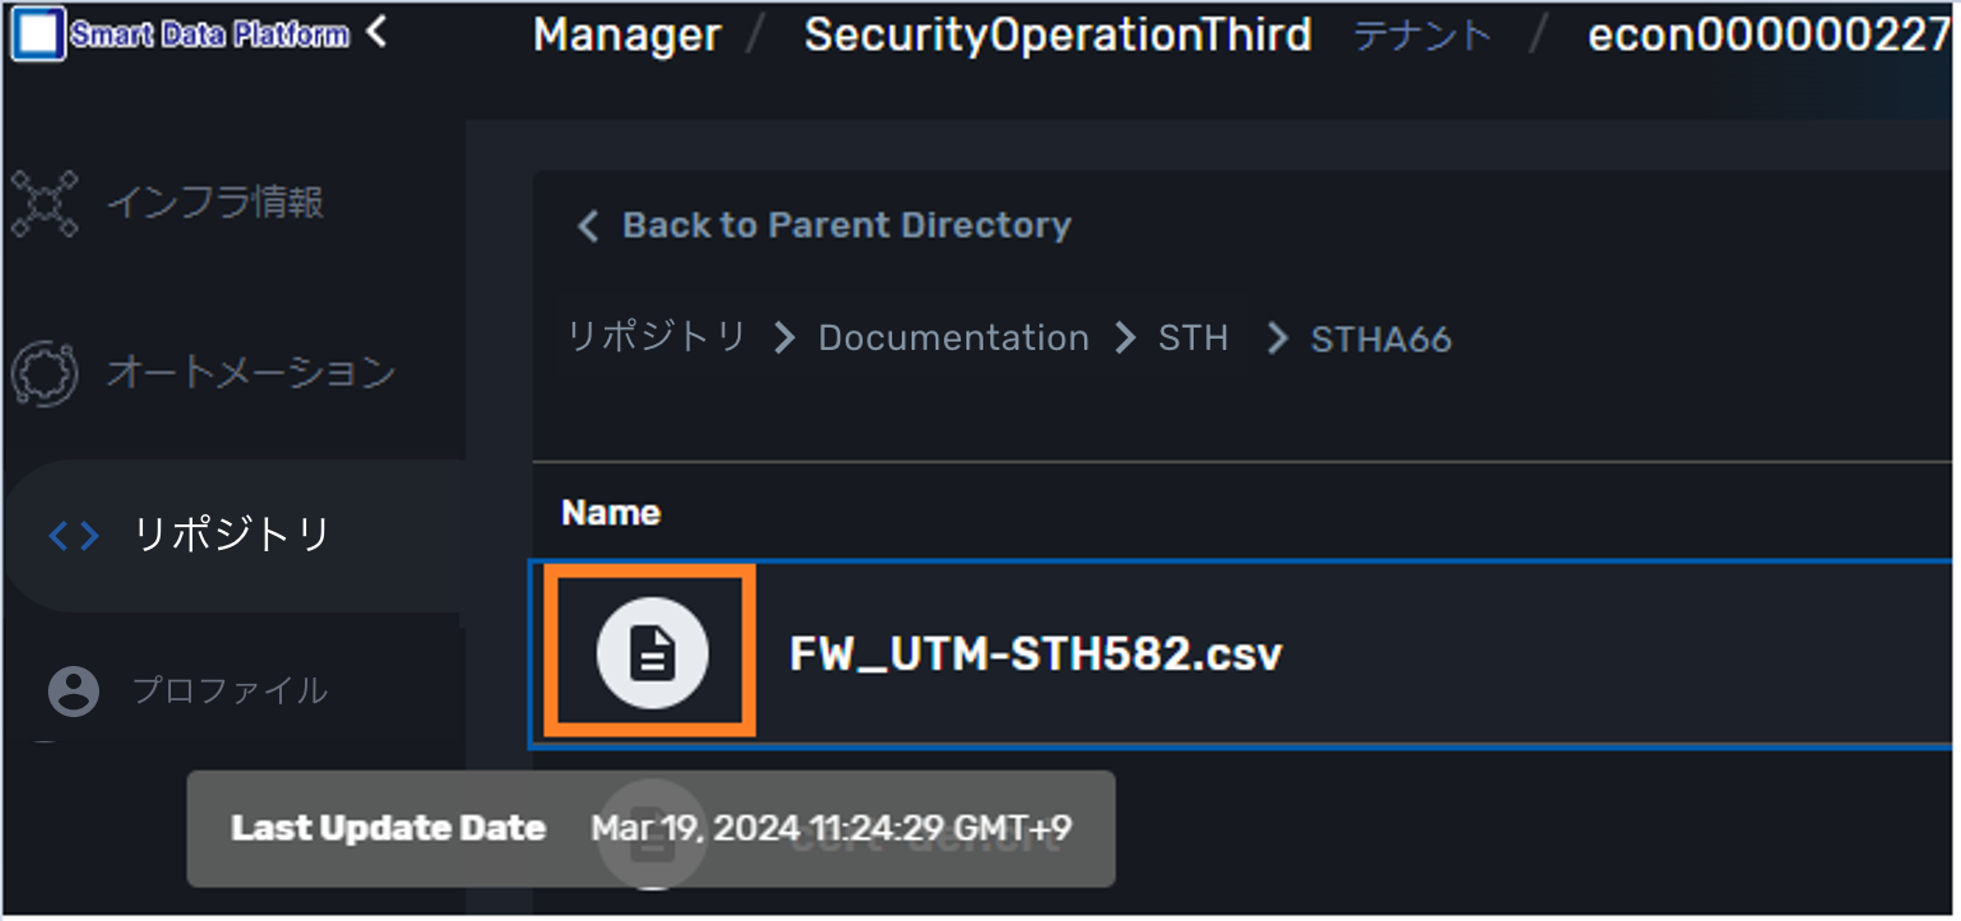This screenshot has height=921, width=1961.
Task: Click the プロファイル user avatar icon
Action: tap(74, 691)
